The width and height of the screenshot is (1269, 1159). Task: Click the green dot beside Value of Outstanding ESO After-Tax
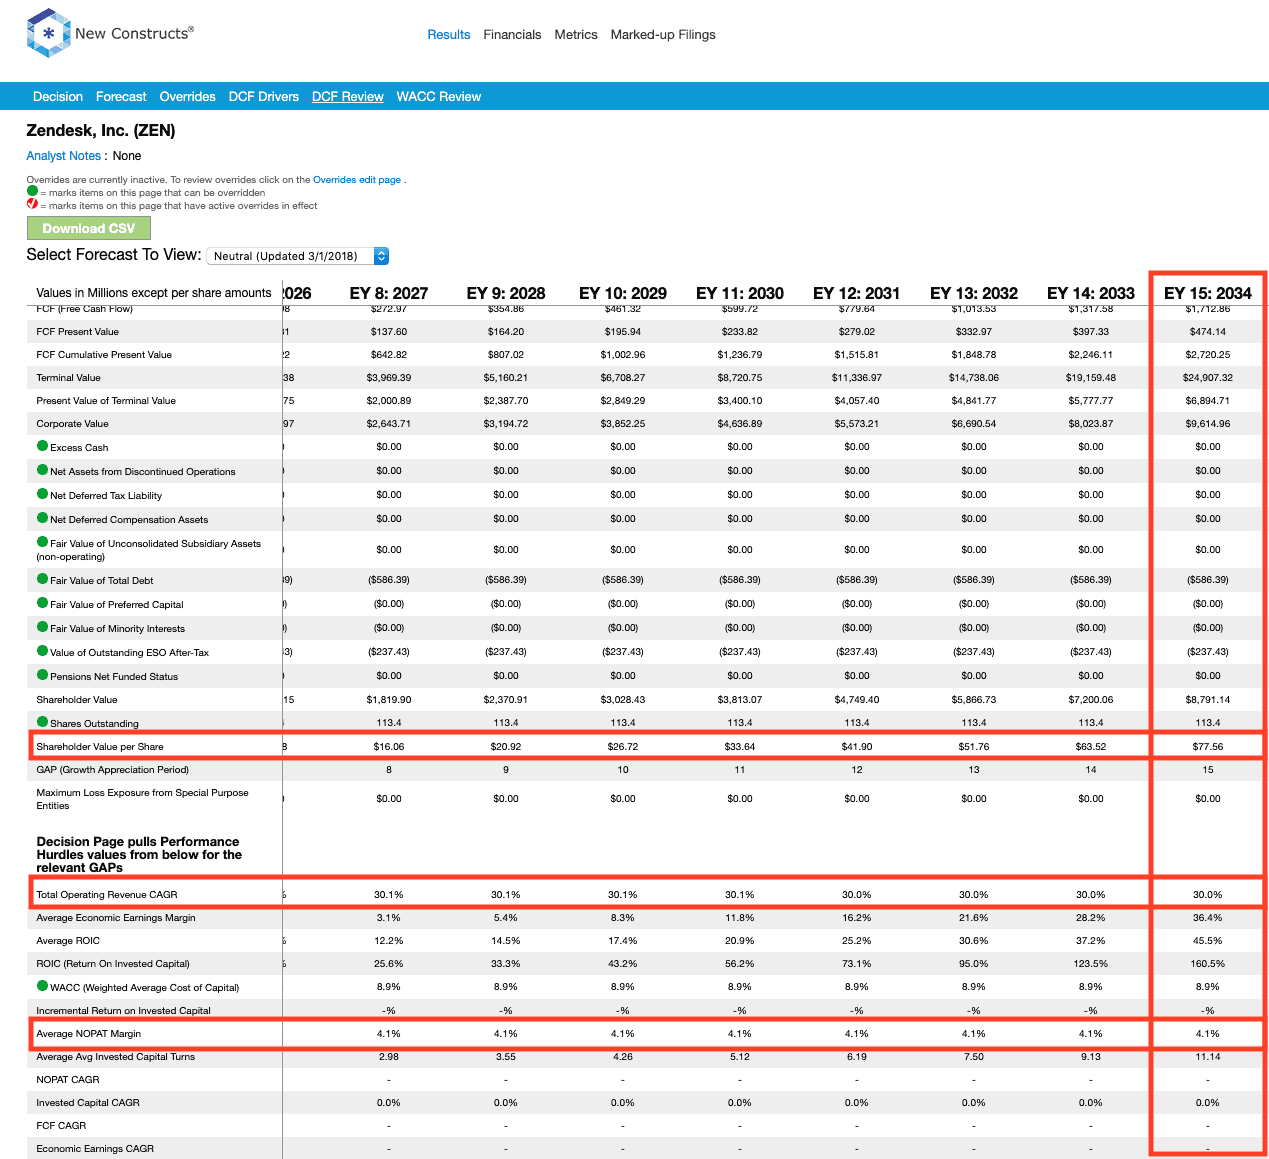42,651
